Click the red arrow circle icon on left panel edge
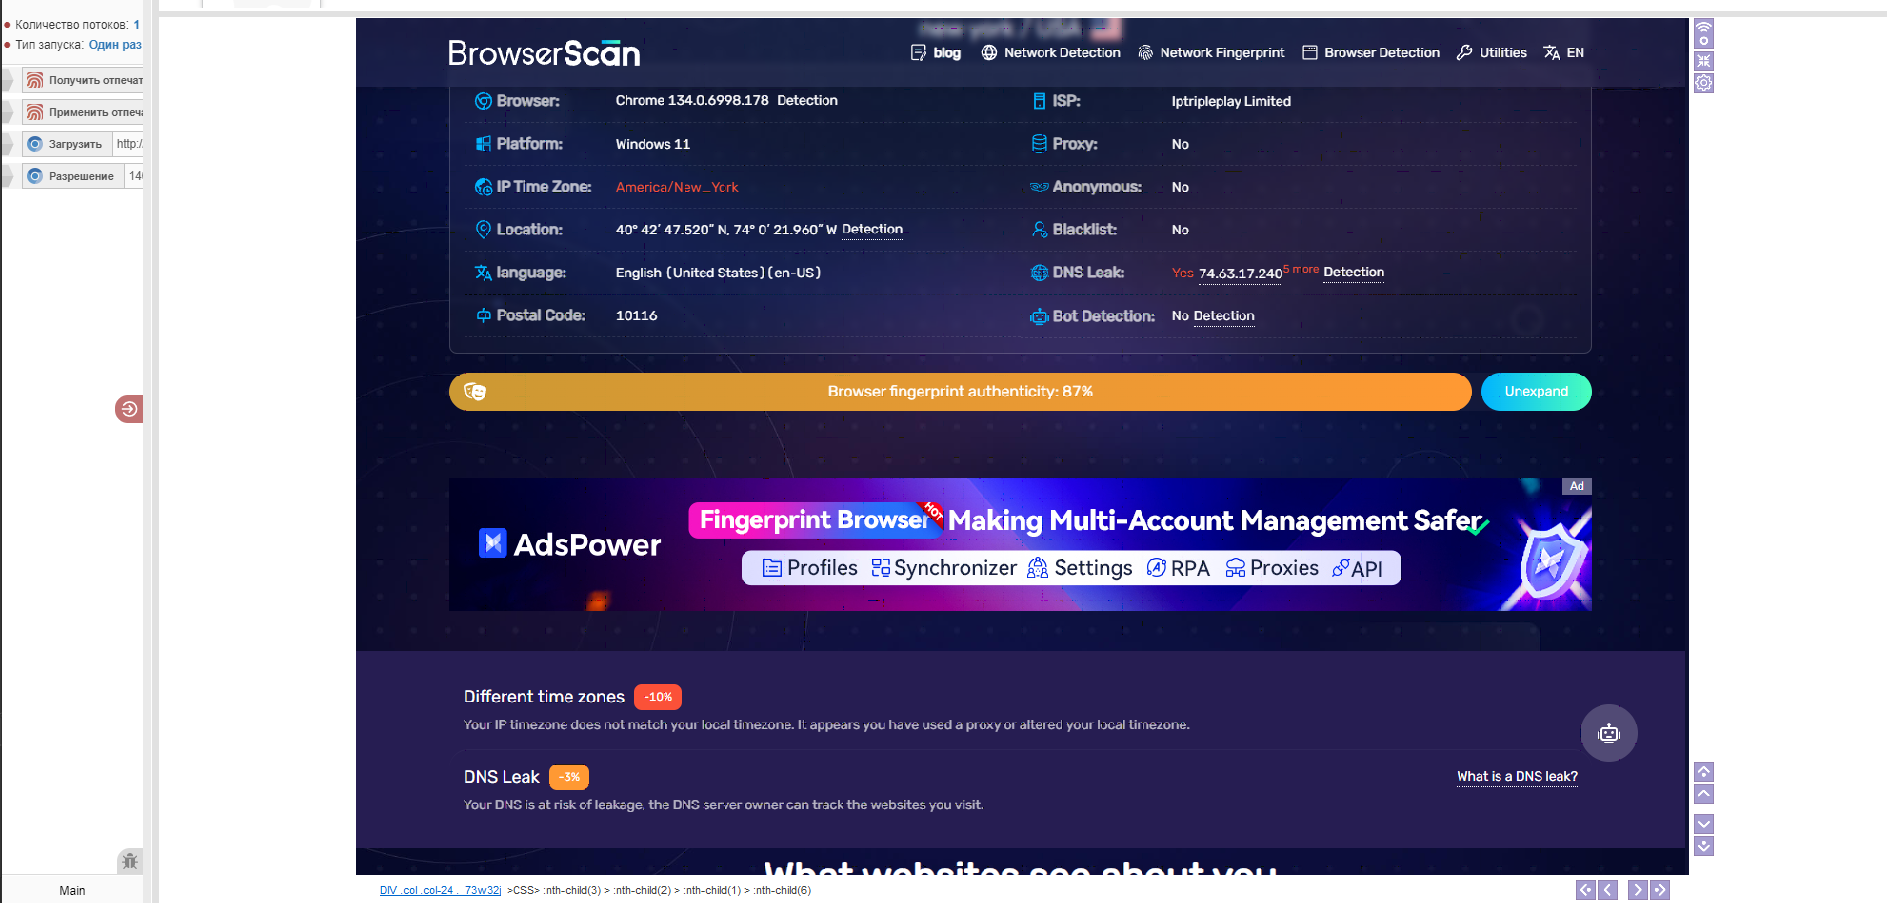1887x903 pixels. [129, 409]
